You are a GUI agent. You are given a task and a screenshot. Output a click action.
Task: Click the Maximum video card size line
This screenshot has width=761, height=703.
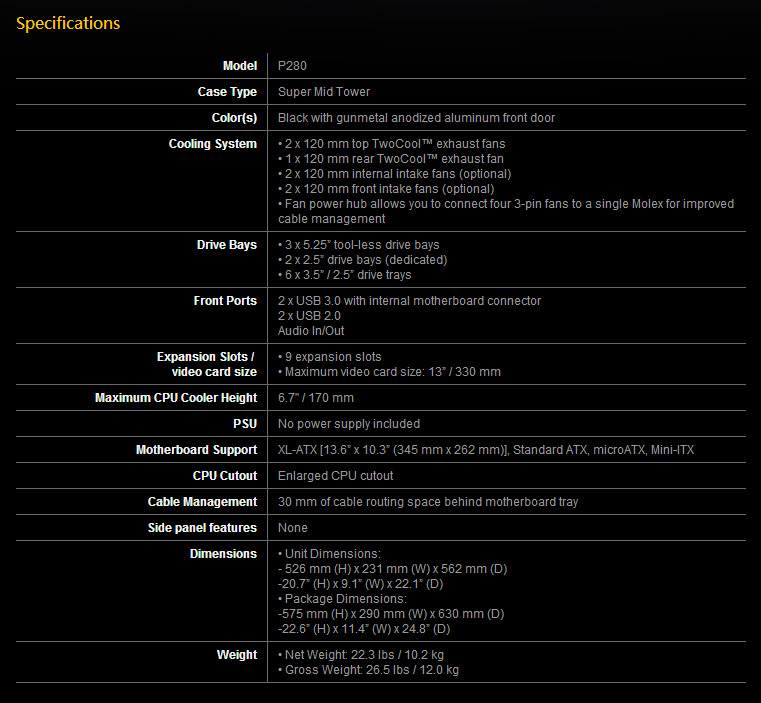pos(389,372)
